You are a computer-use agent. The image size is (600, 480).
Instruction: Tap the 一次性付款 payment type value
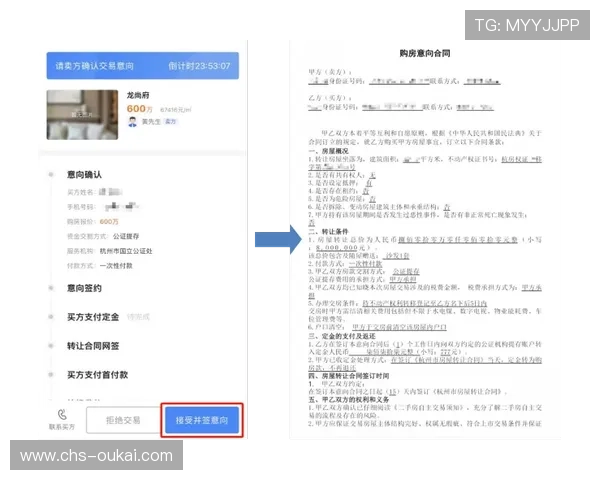116,266
